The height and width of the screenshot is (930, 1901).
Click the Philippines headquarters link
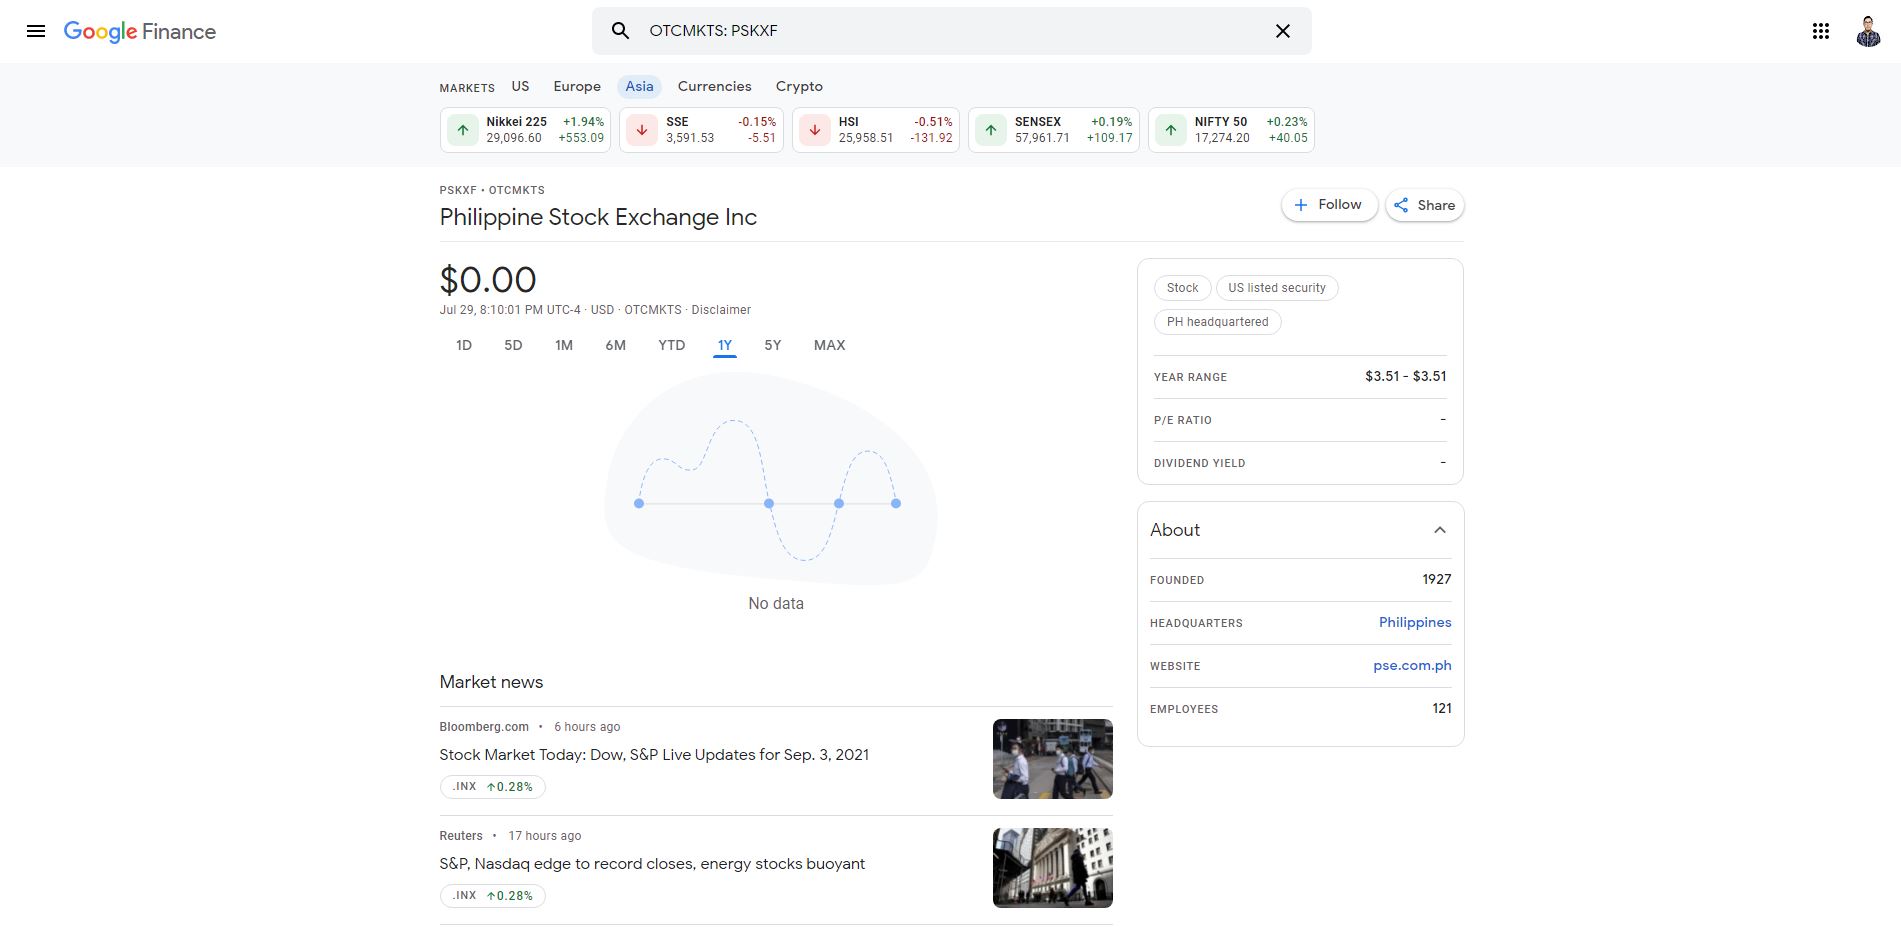click(x=1415, y=622)
